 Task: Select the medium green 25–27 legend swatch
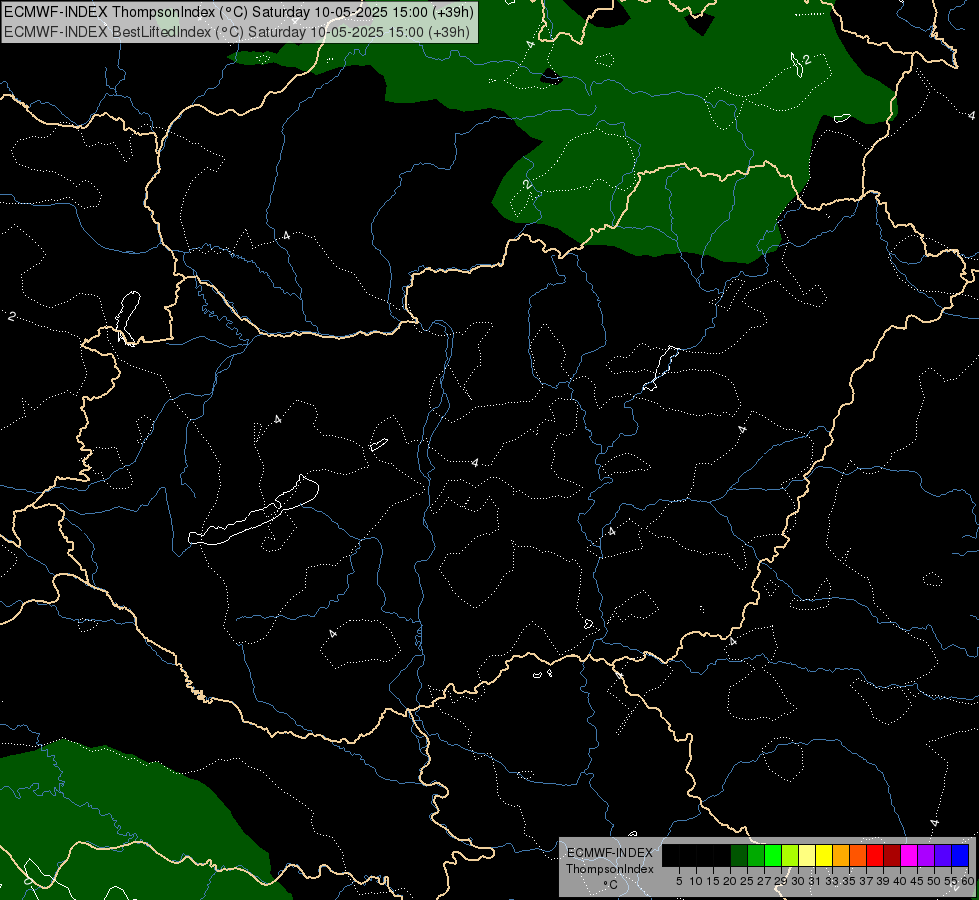click(756, 855)
